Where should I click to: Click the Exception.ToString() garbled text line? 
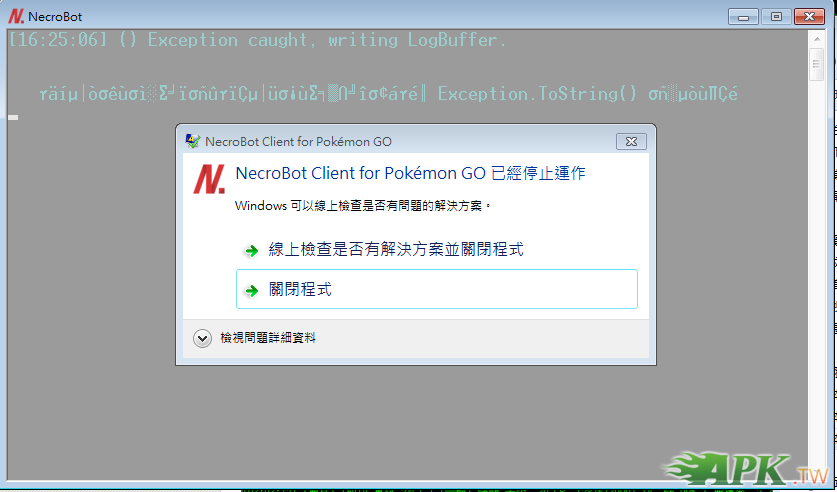pos(389,94)
